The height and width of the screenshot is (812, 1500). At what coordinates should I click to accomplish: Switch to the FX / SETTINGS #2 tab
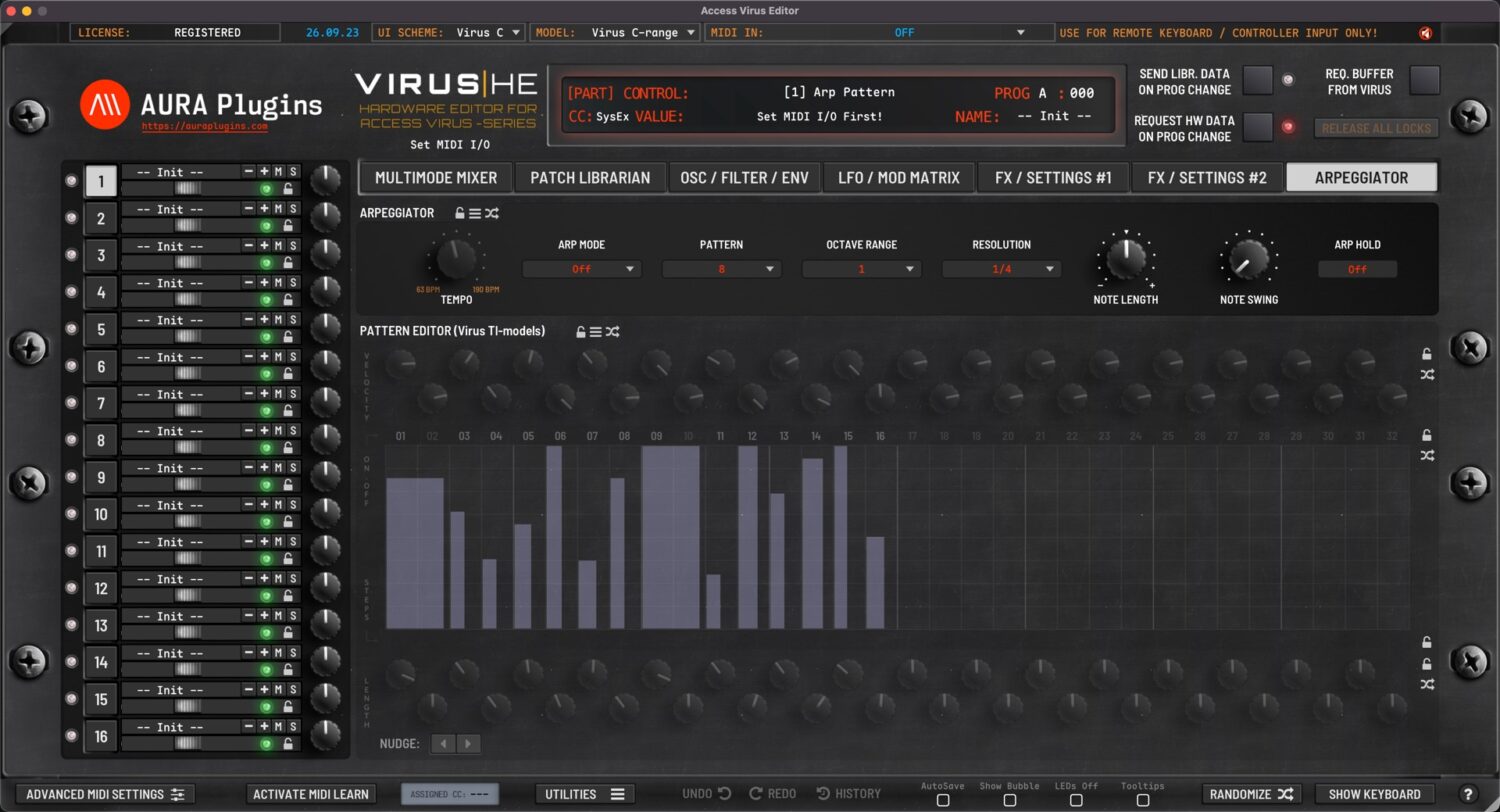tap(1207, 178)
